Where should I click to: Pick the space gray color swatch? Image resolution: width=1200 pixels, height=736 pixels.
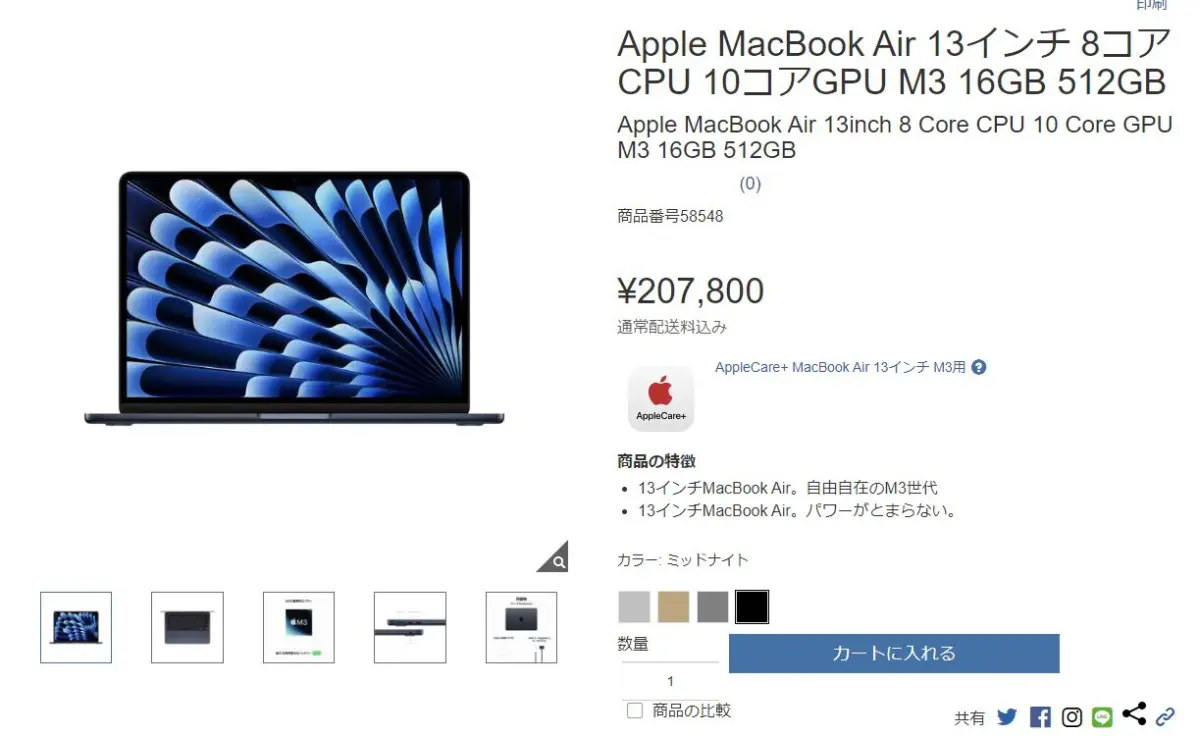713,607
